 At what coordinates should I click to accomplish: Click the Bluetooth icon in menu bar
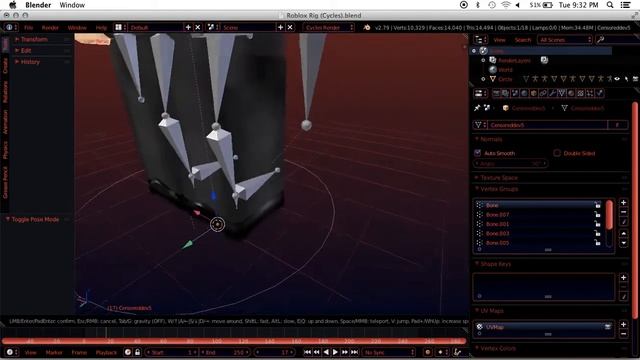coord(478,5)
